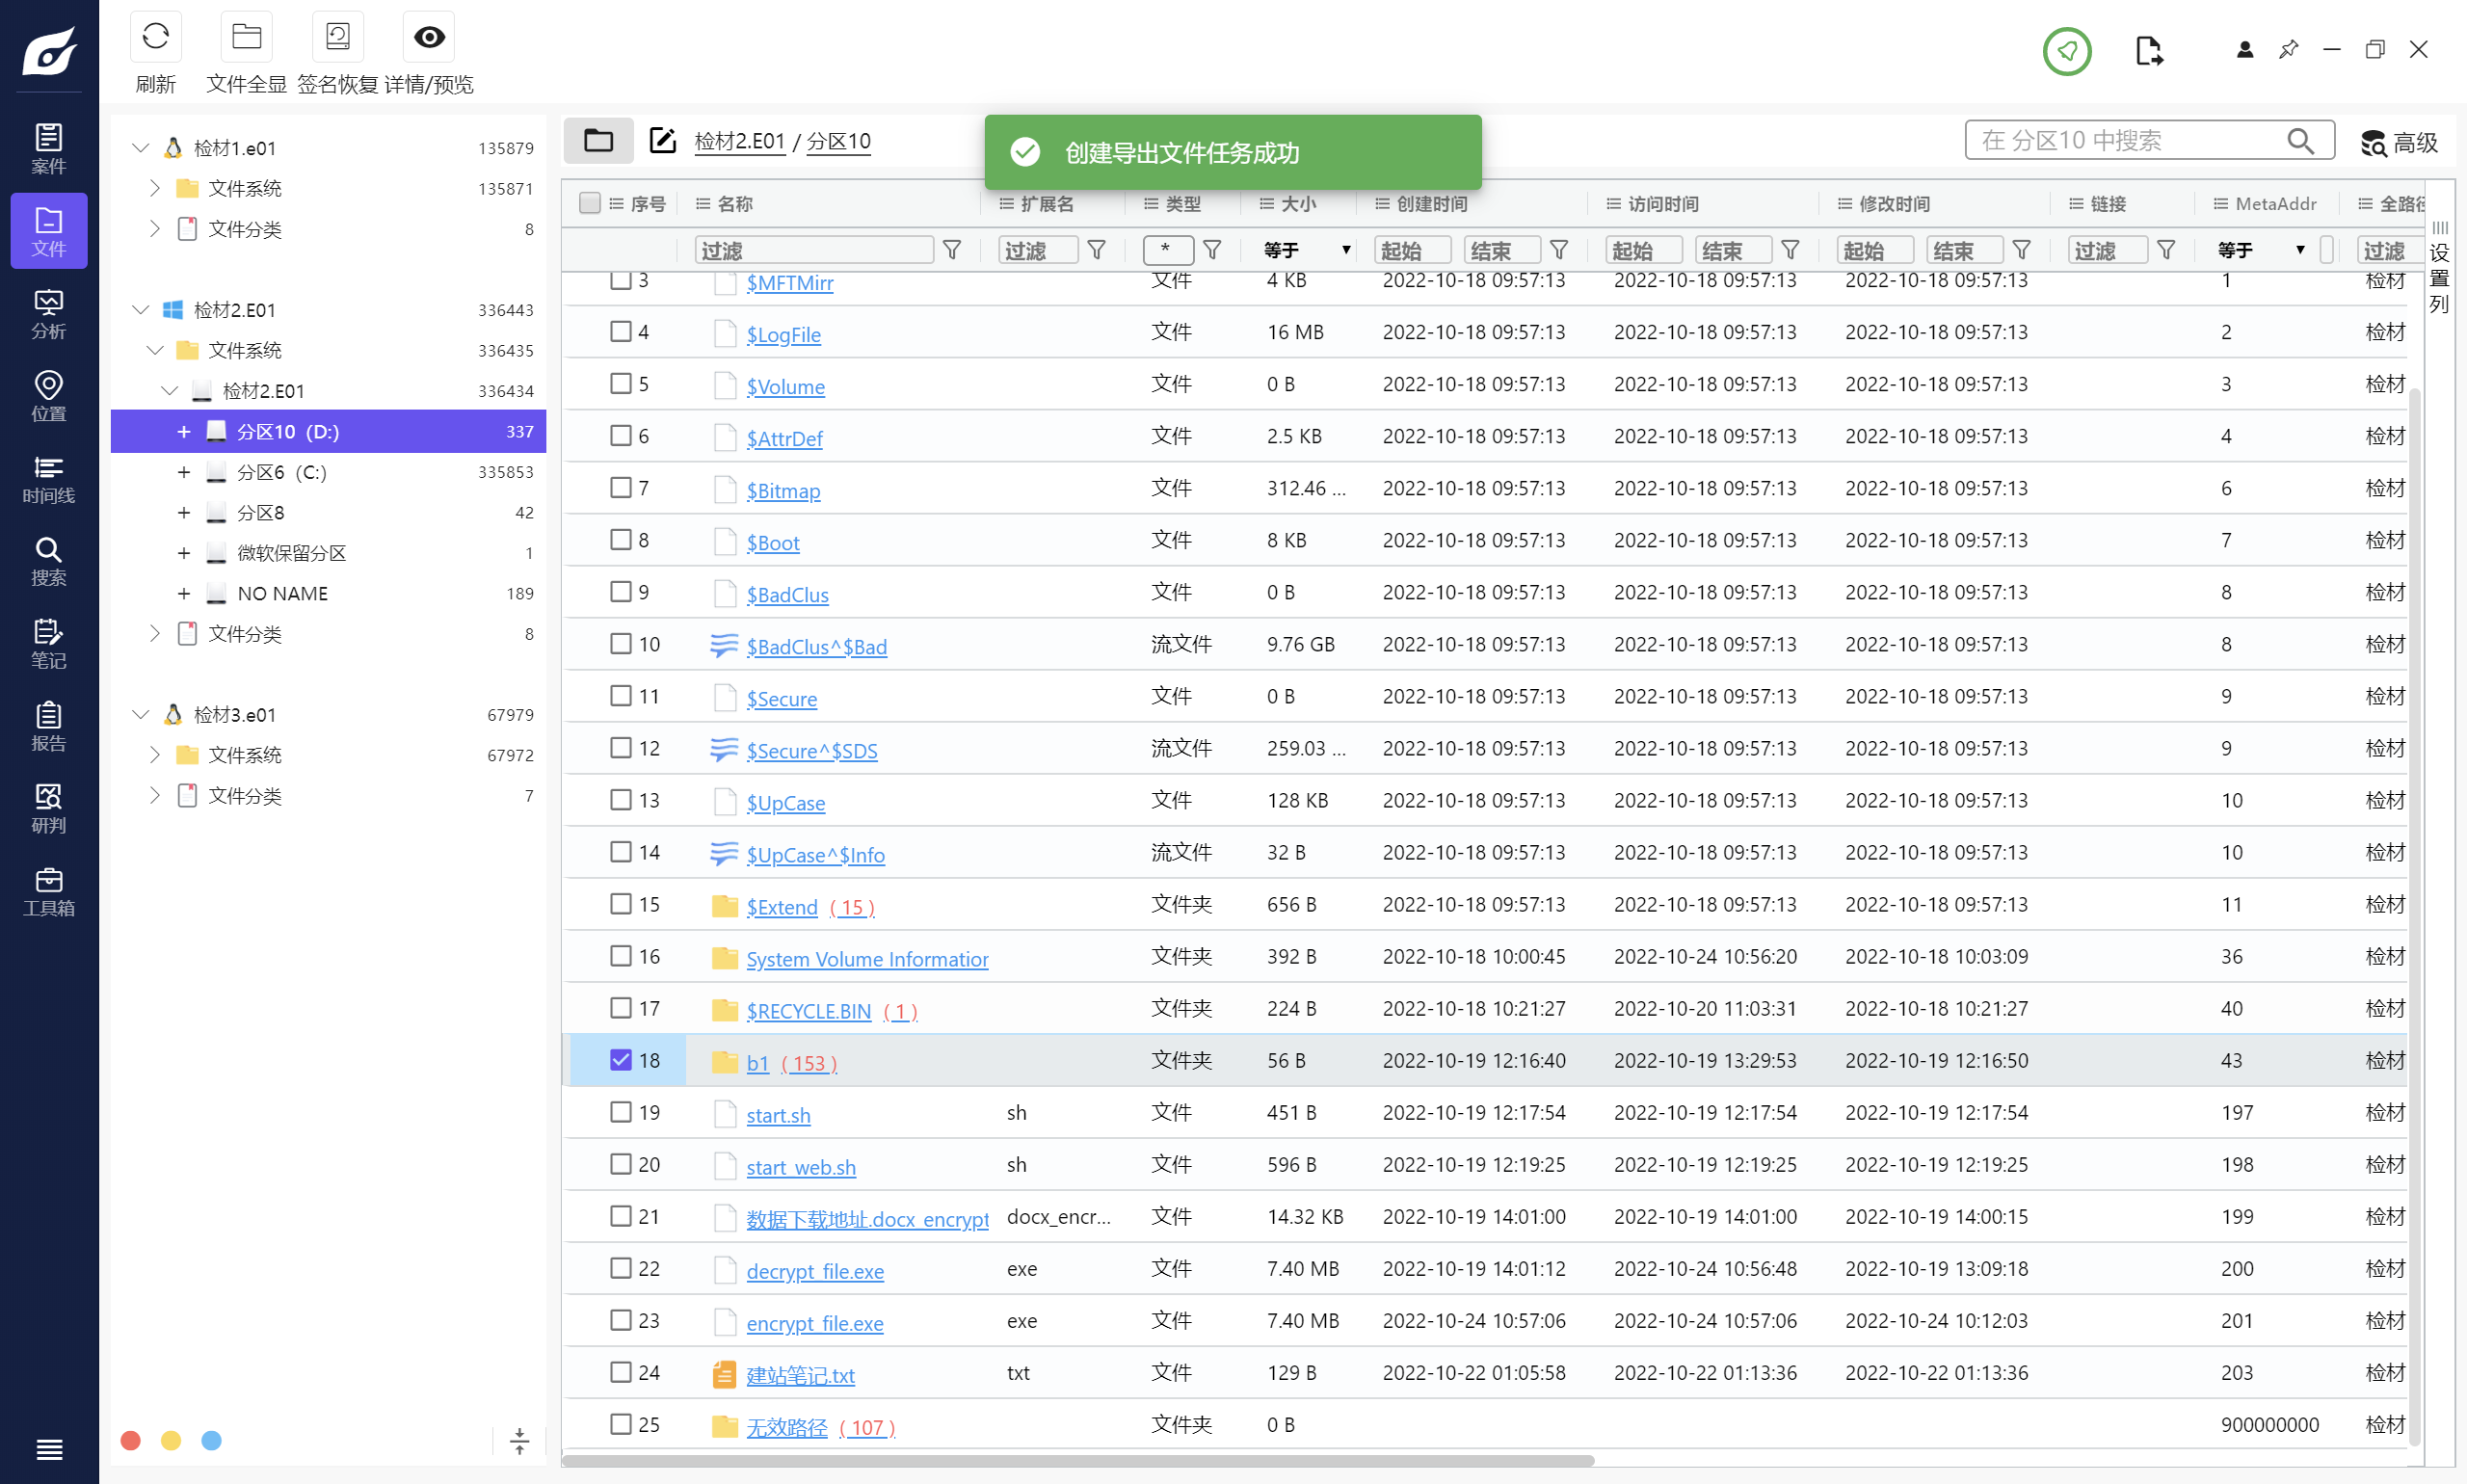Click the collapse-tree icon at panel bottom
Viewport: 2467px width, 1484px height.
coord(519,1440)
